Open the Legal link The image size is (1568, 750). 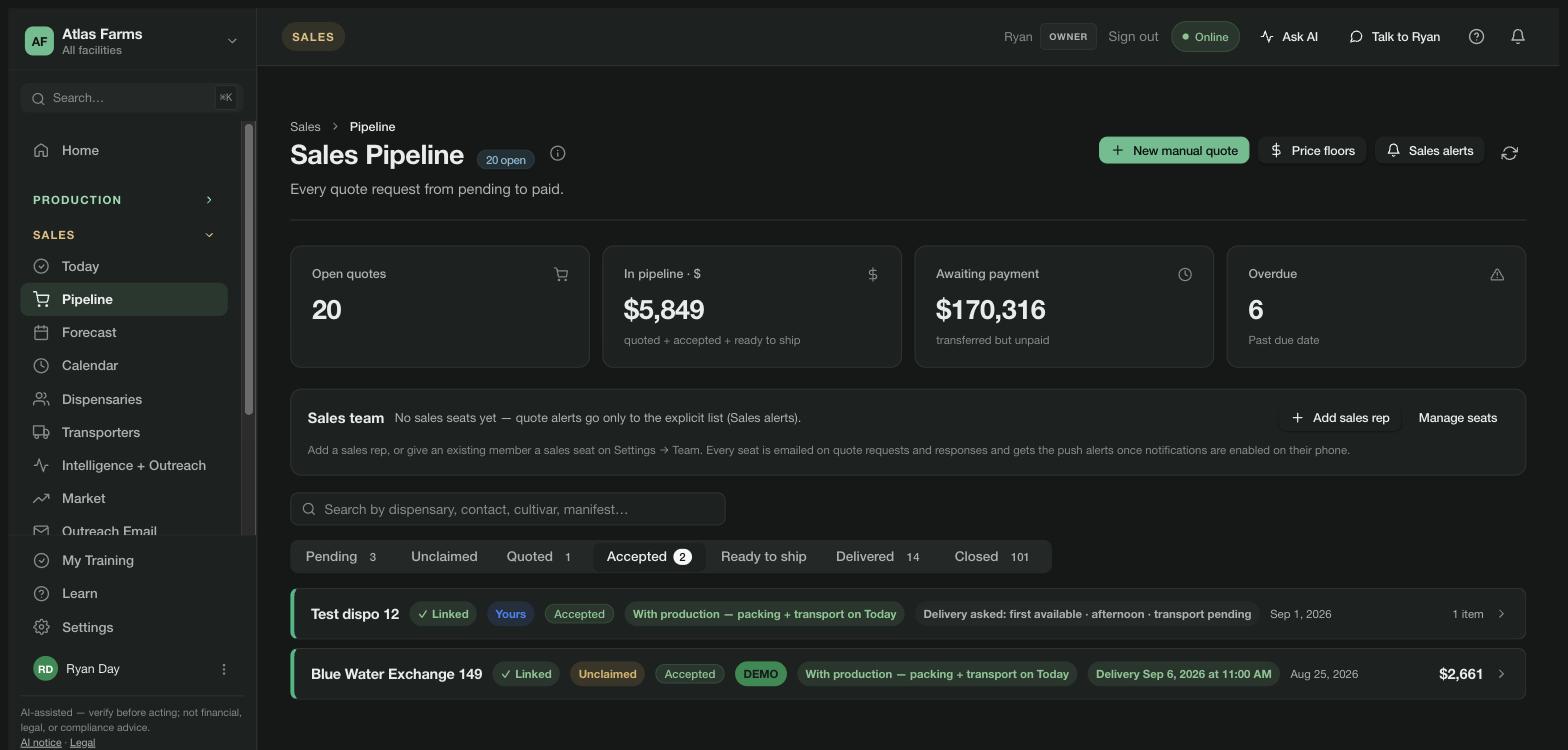[82, 742]
